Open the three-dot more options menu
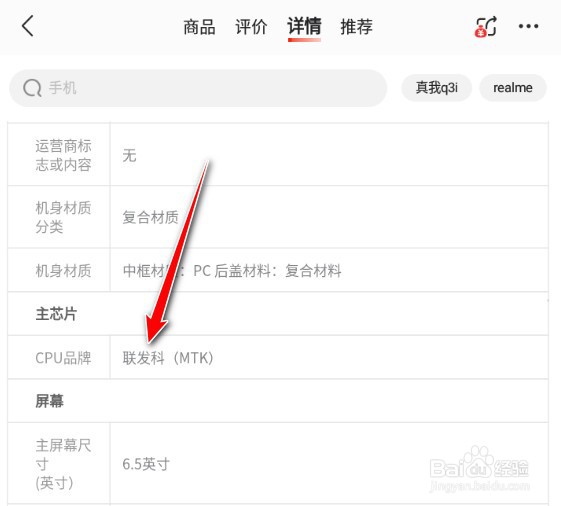 (x=528, y=26)
